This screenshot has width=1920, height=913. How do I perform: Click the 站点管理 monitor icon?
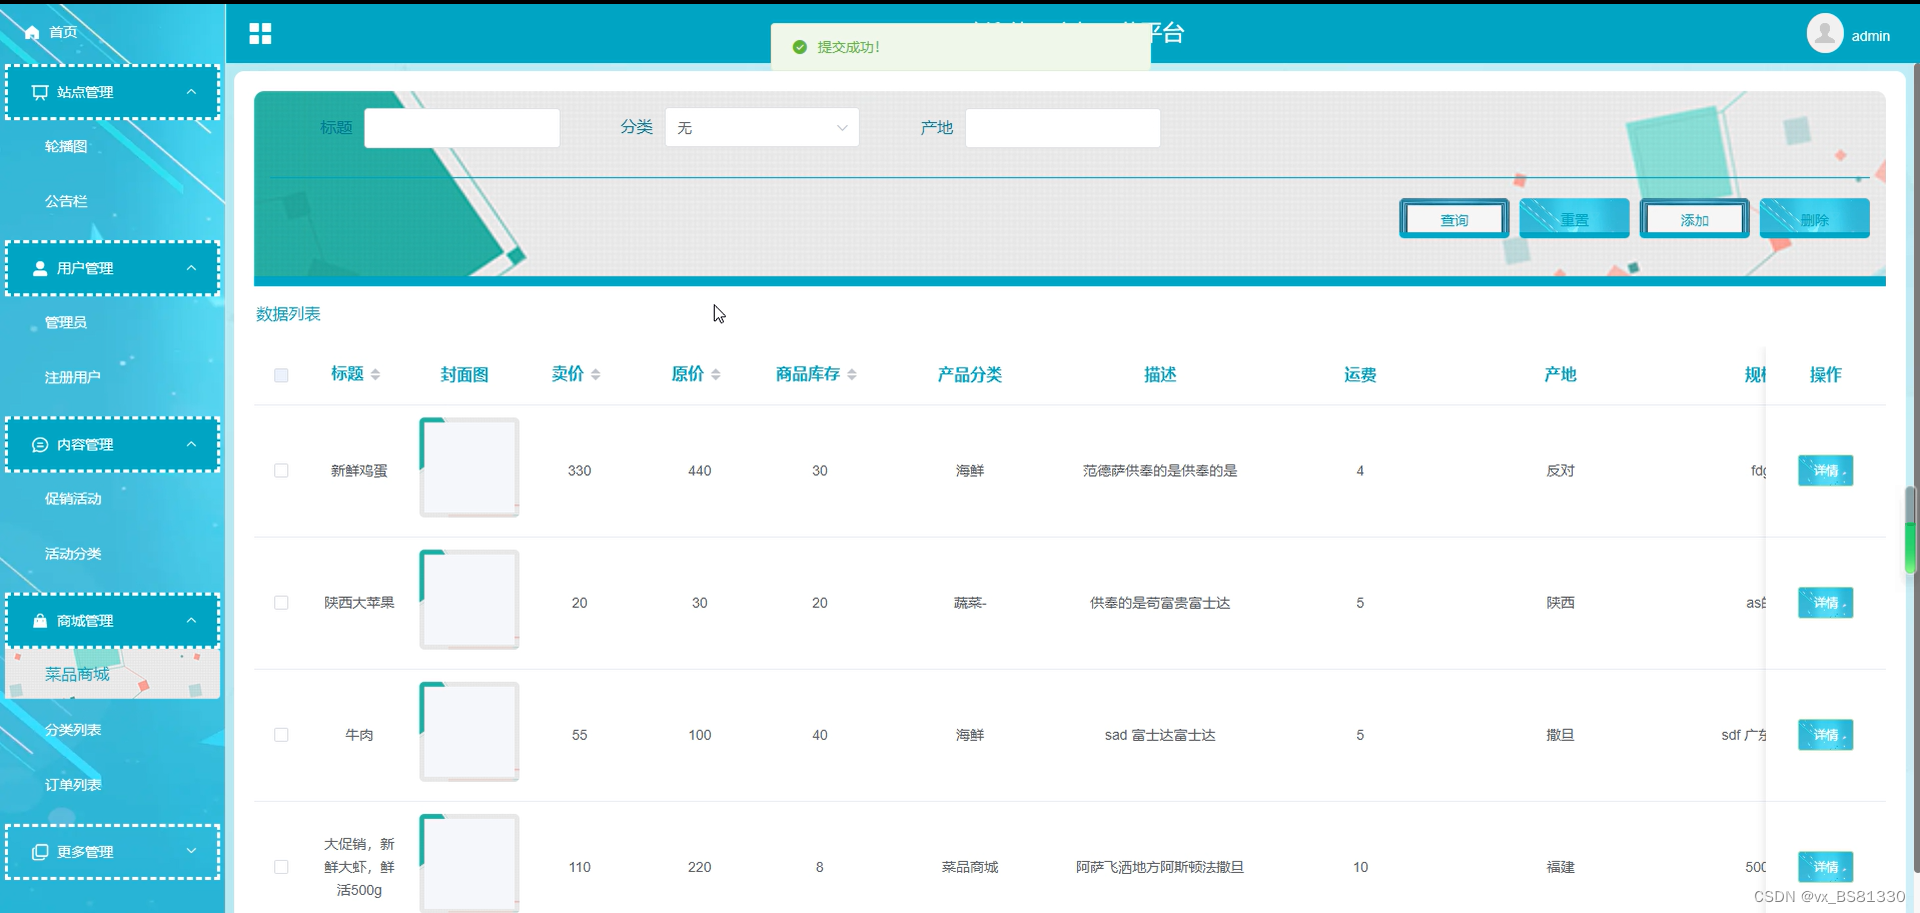pyautogui.click(x=40, y=92)
